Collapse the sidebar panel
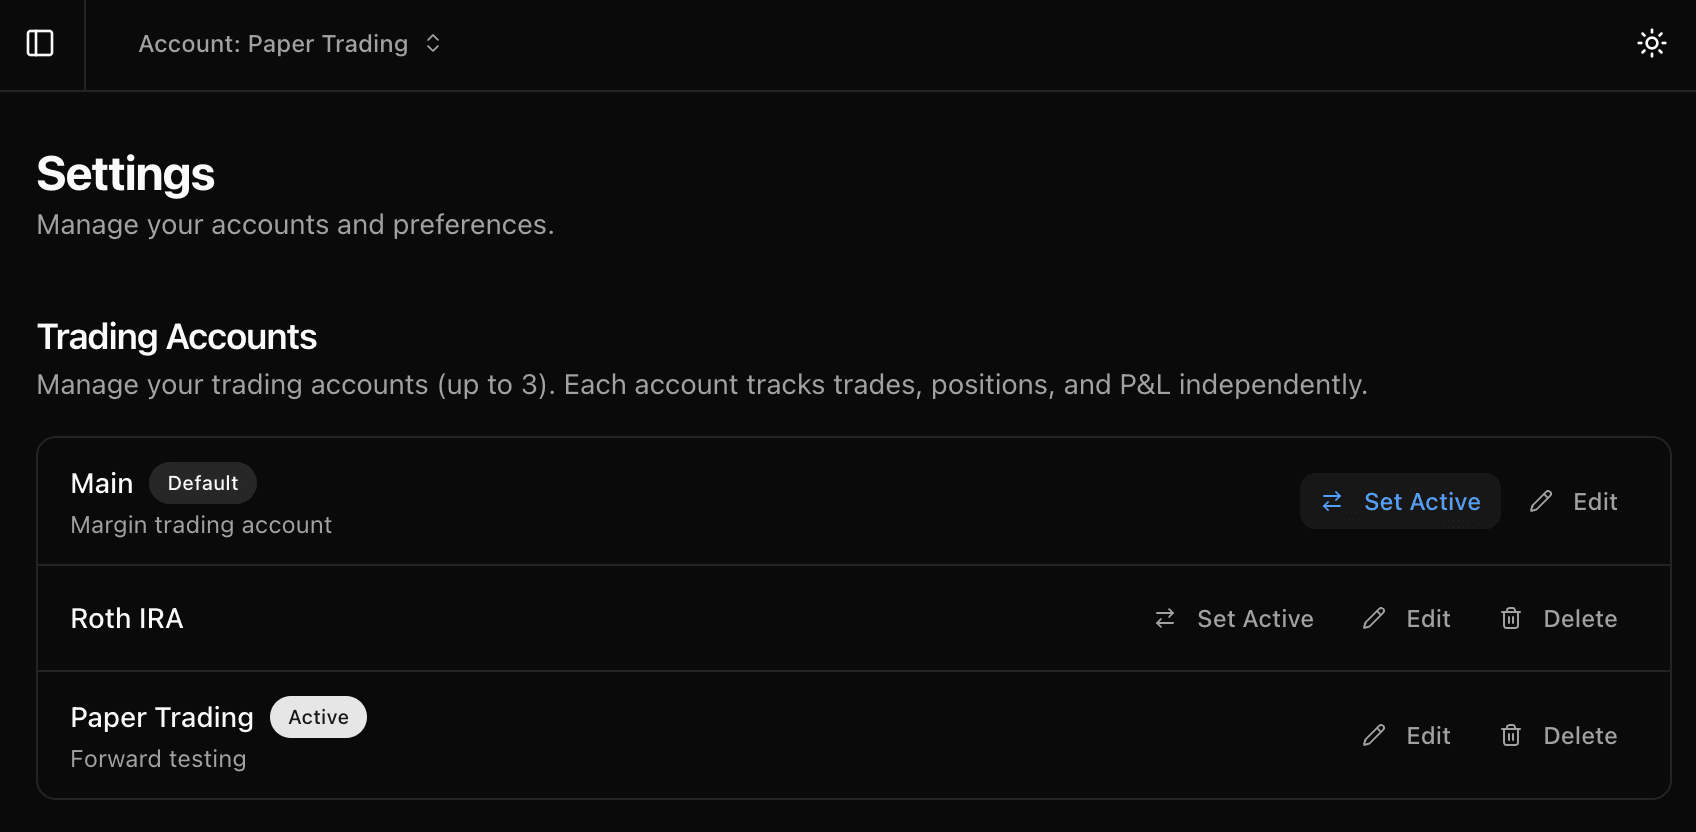1696x832 pixels. click(41, 43)
